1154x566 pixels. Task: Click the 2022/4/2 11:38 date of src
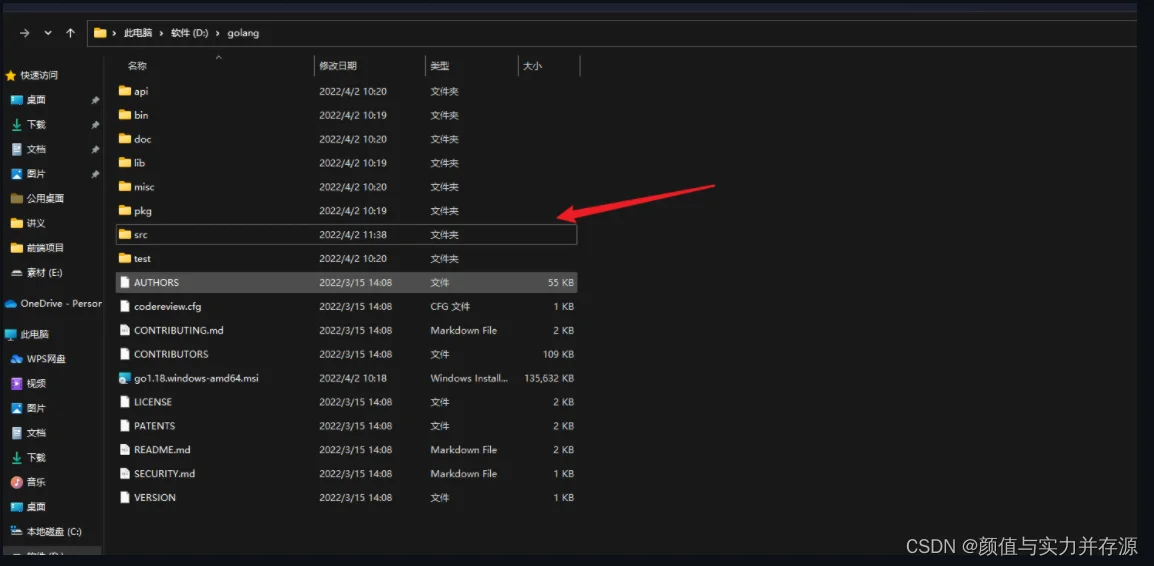tap(353, 235)
